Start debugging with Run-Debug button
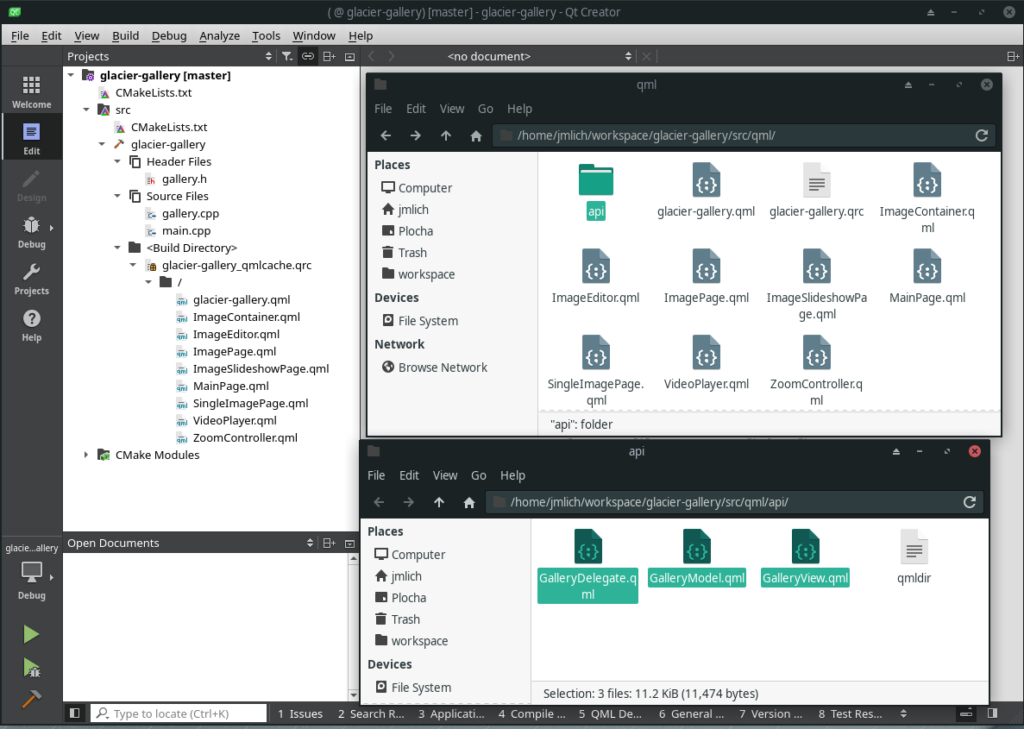 tap(31, 667)
